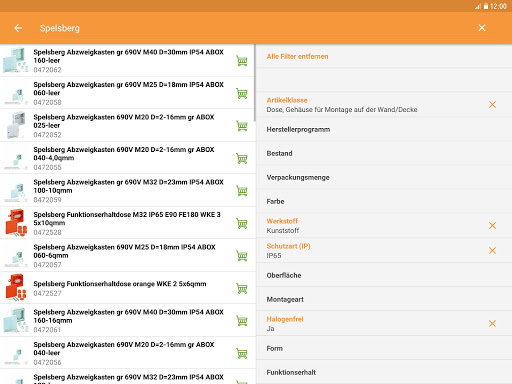Viewport: 512px width, 384px height.
Task: Tap article number 0472059
Action: coord(47,200)
